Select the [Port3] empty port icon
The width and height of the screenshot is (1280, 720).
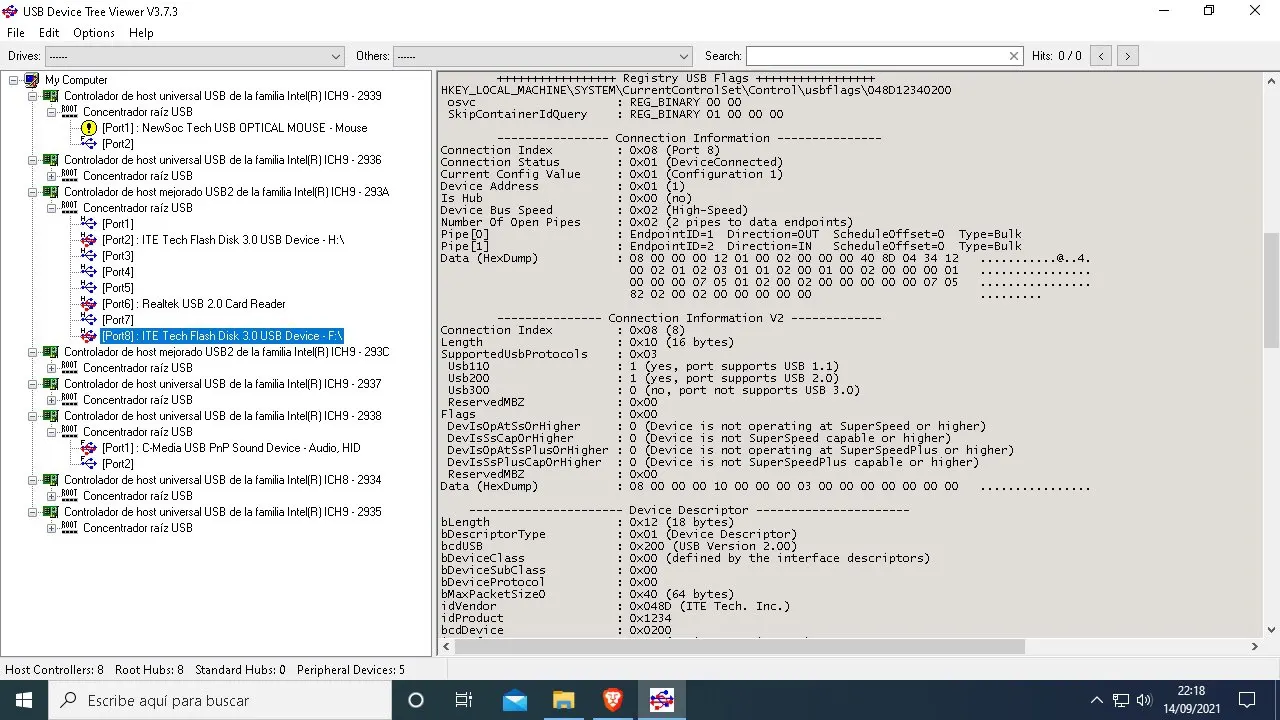tap(89, 256)
